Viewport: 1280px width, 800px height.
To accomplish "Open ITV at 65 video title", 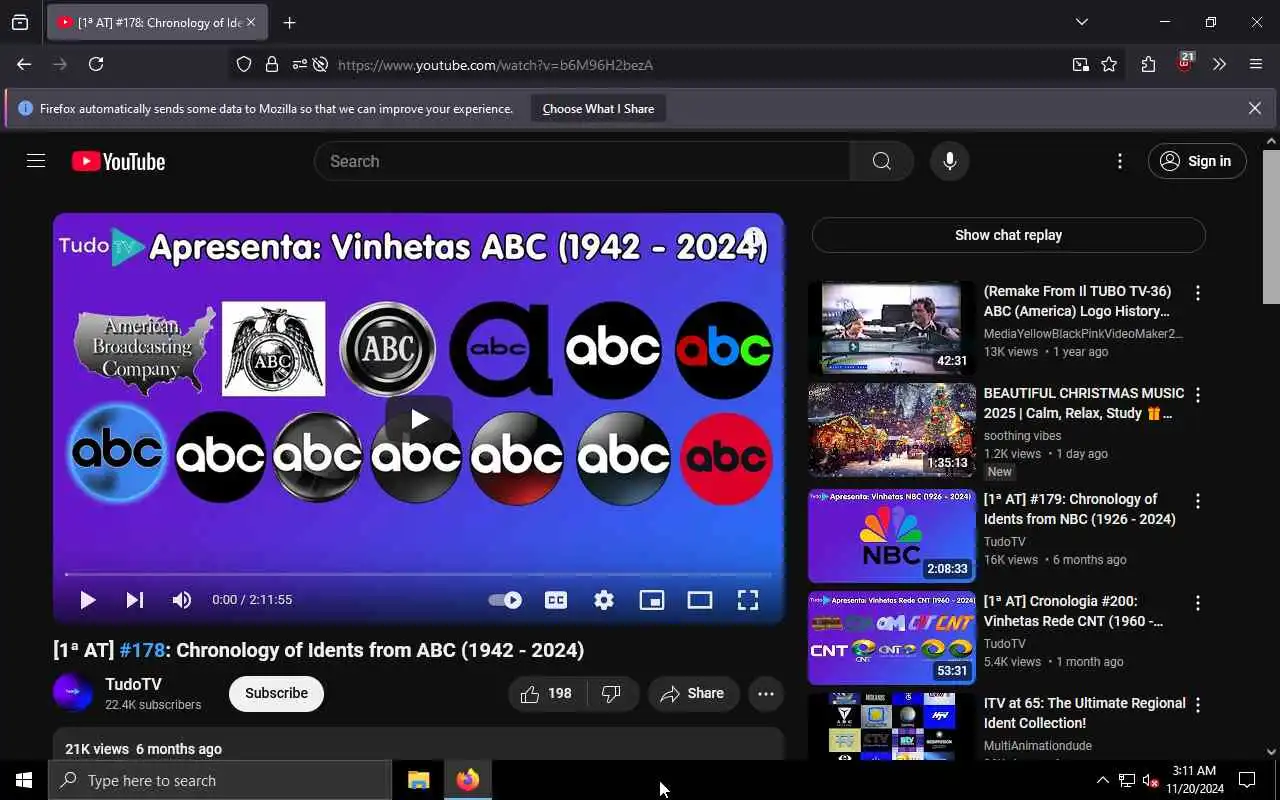I will pyautogui.click(x=1084, y=713).
